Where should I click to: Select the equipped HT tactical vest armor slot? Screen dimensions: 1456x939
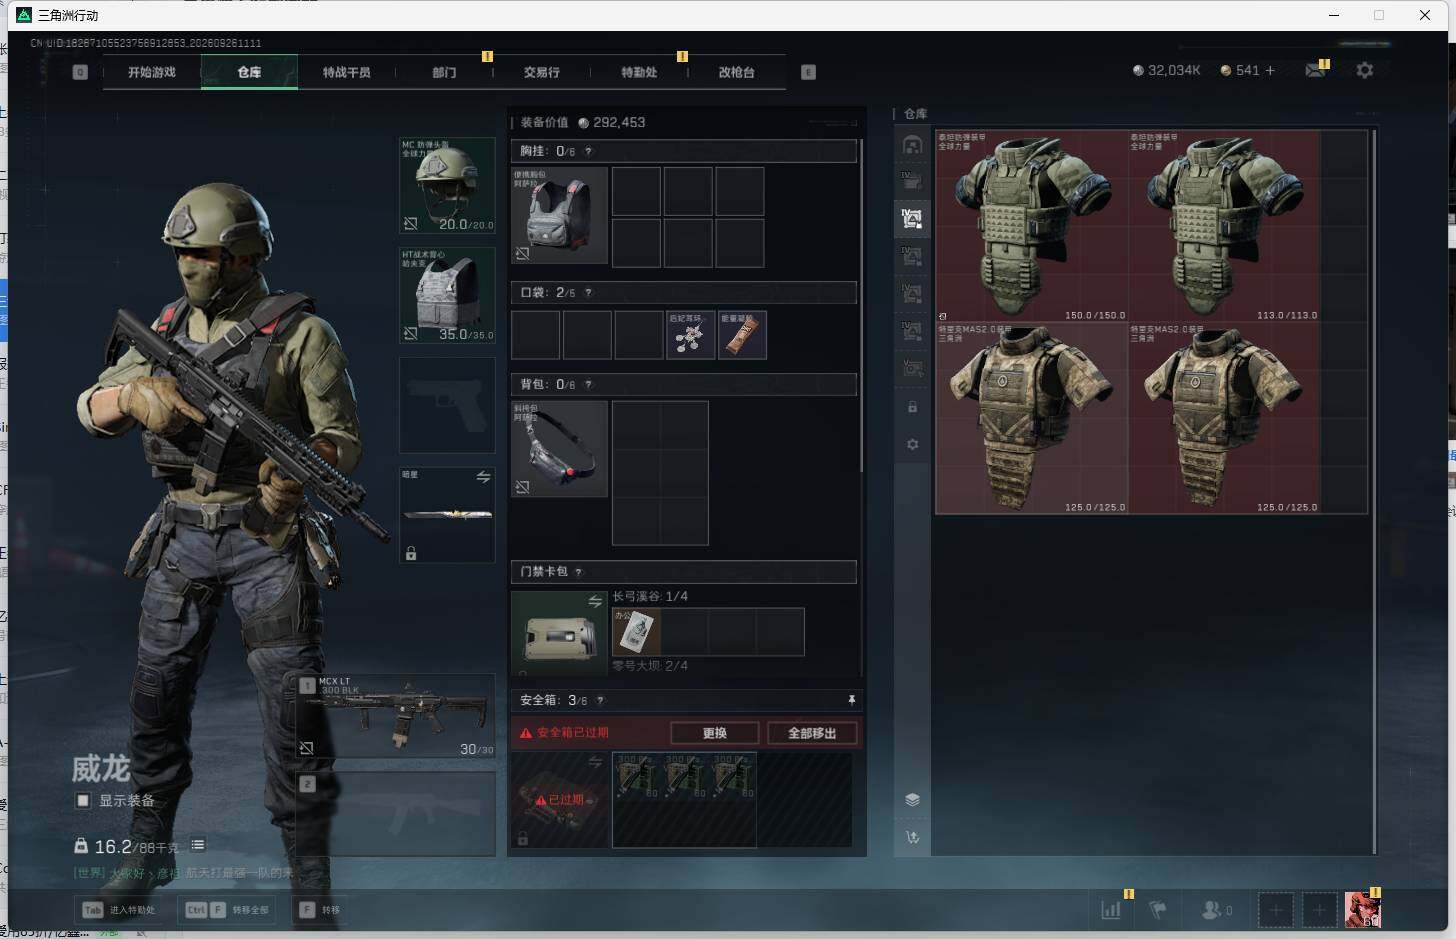pos(447,295)
